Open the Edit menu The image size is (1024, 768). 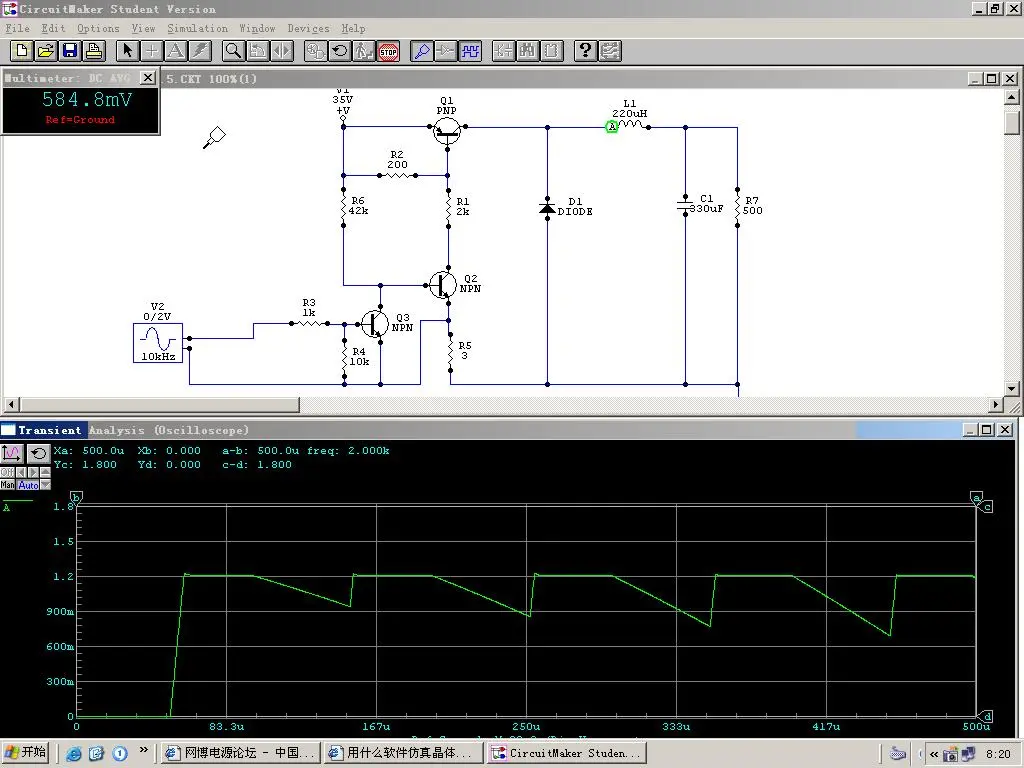pyautogui.click(x=53, y=29)
